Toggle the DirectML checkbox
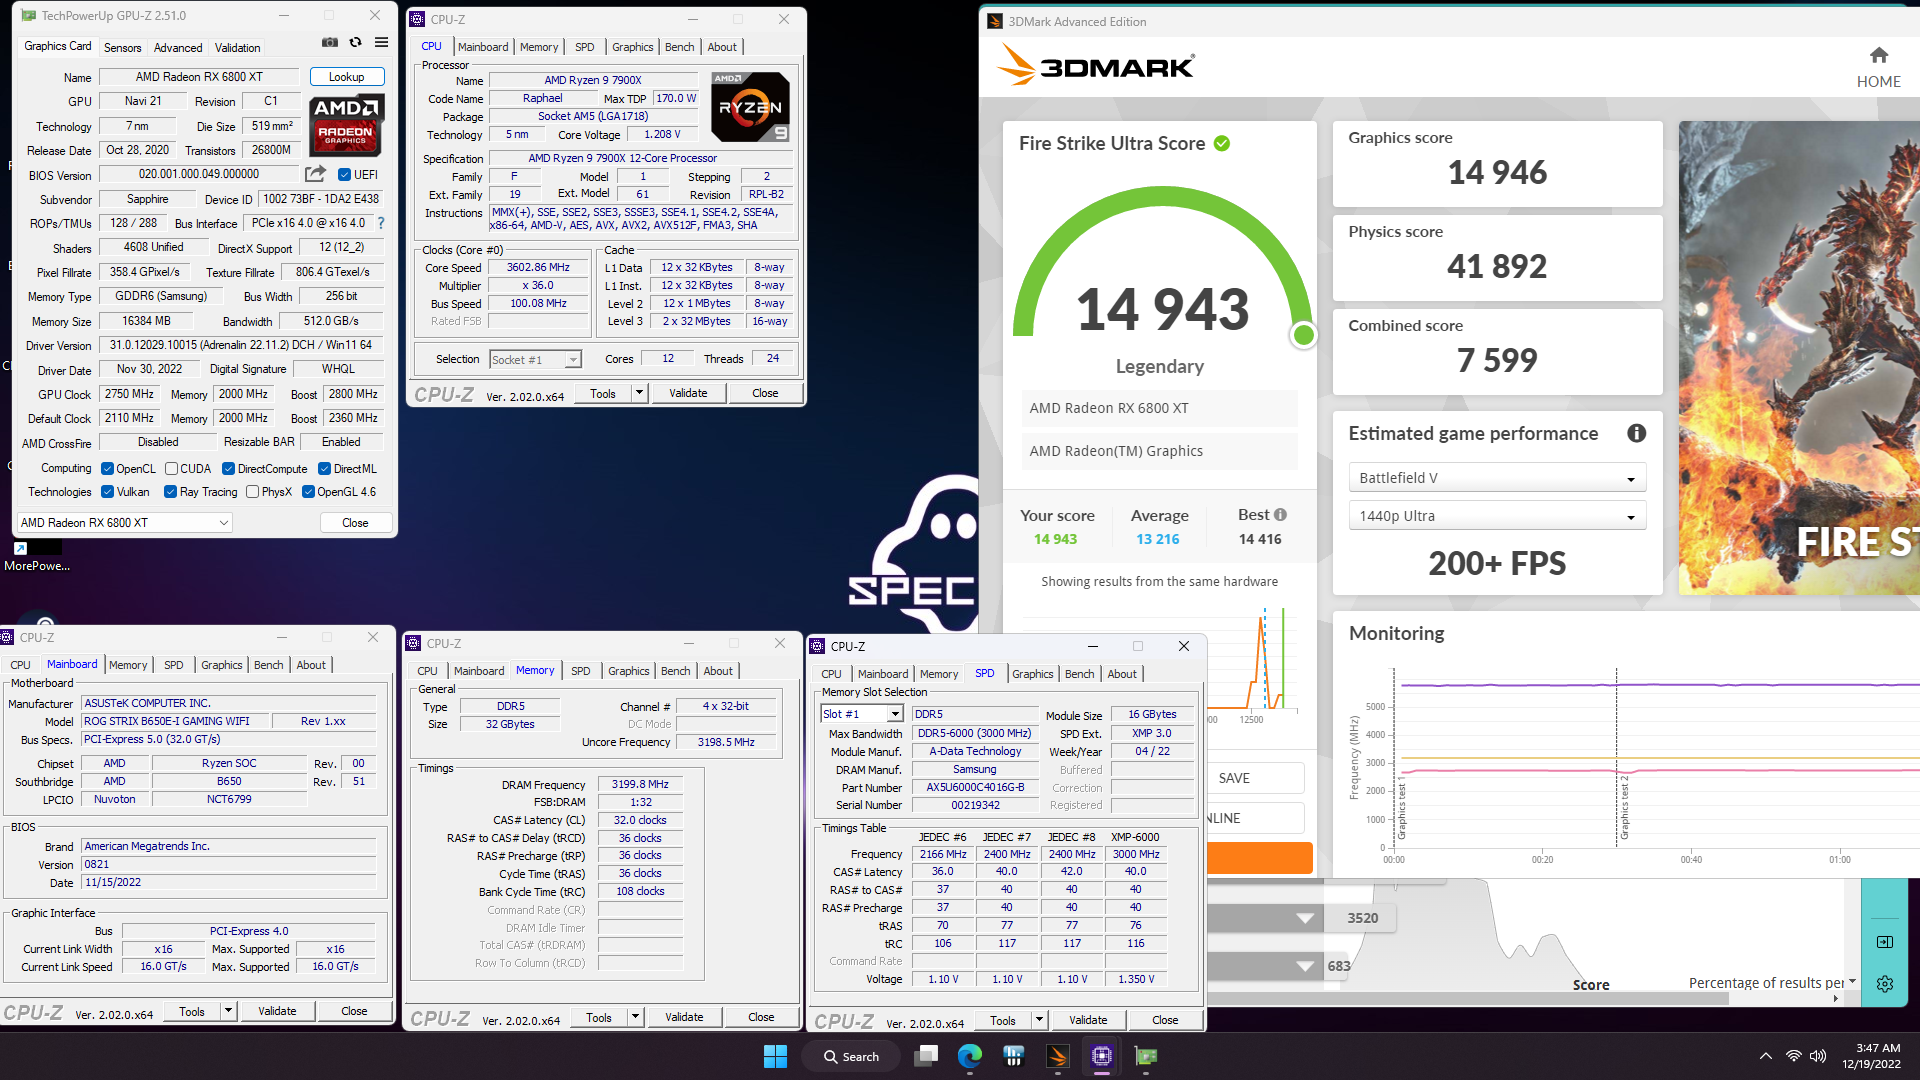 point(324,469)
